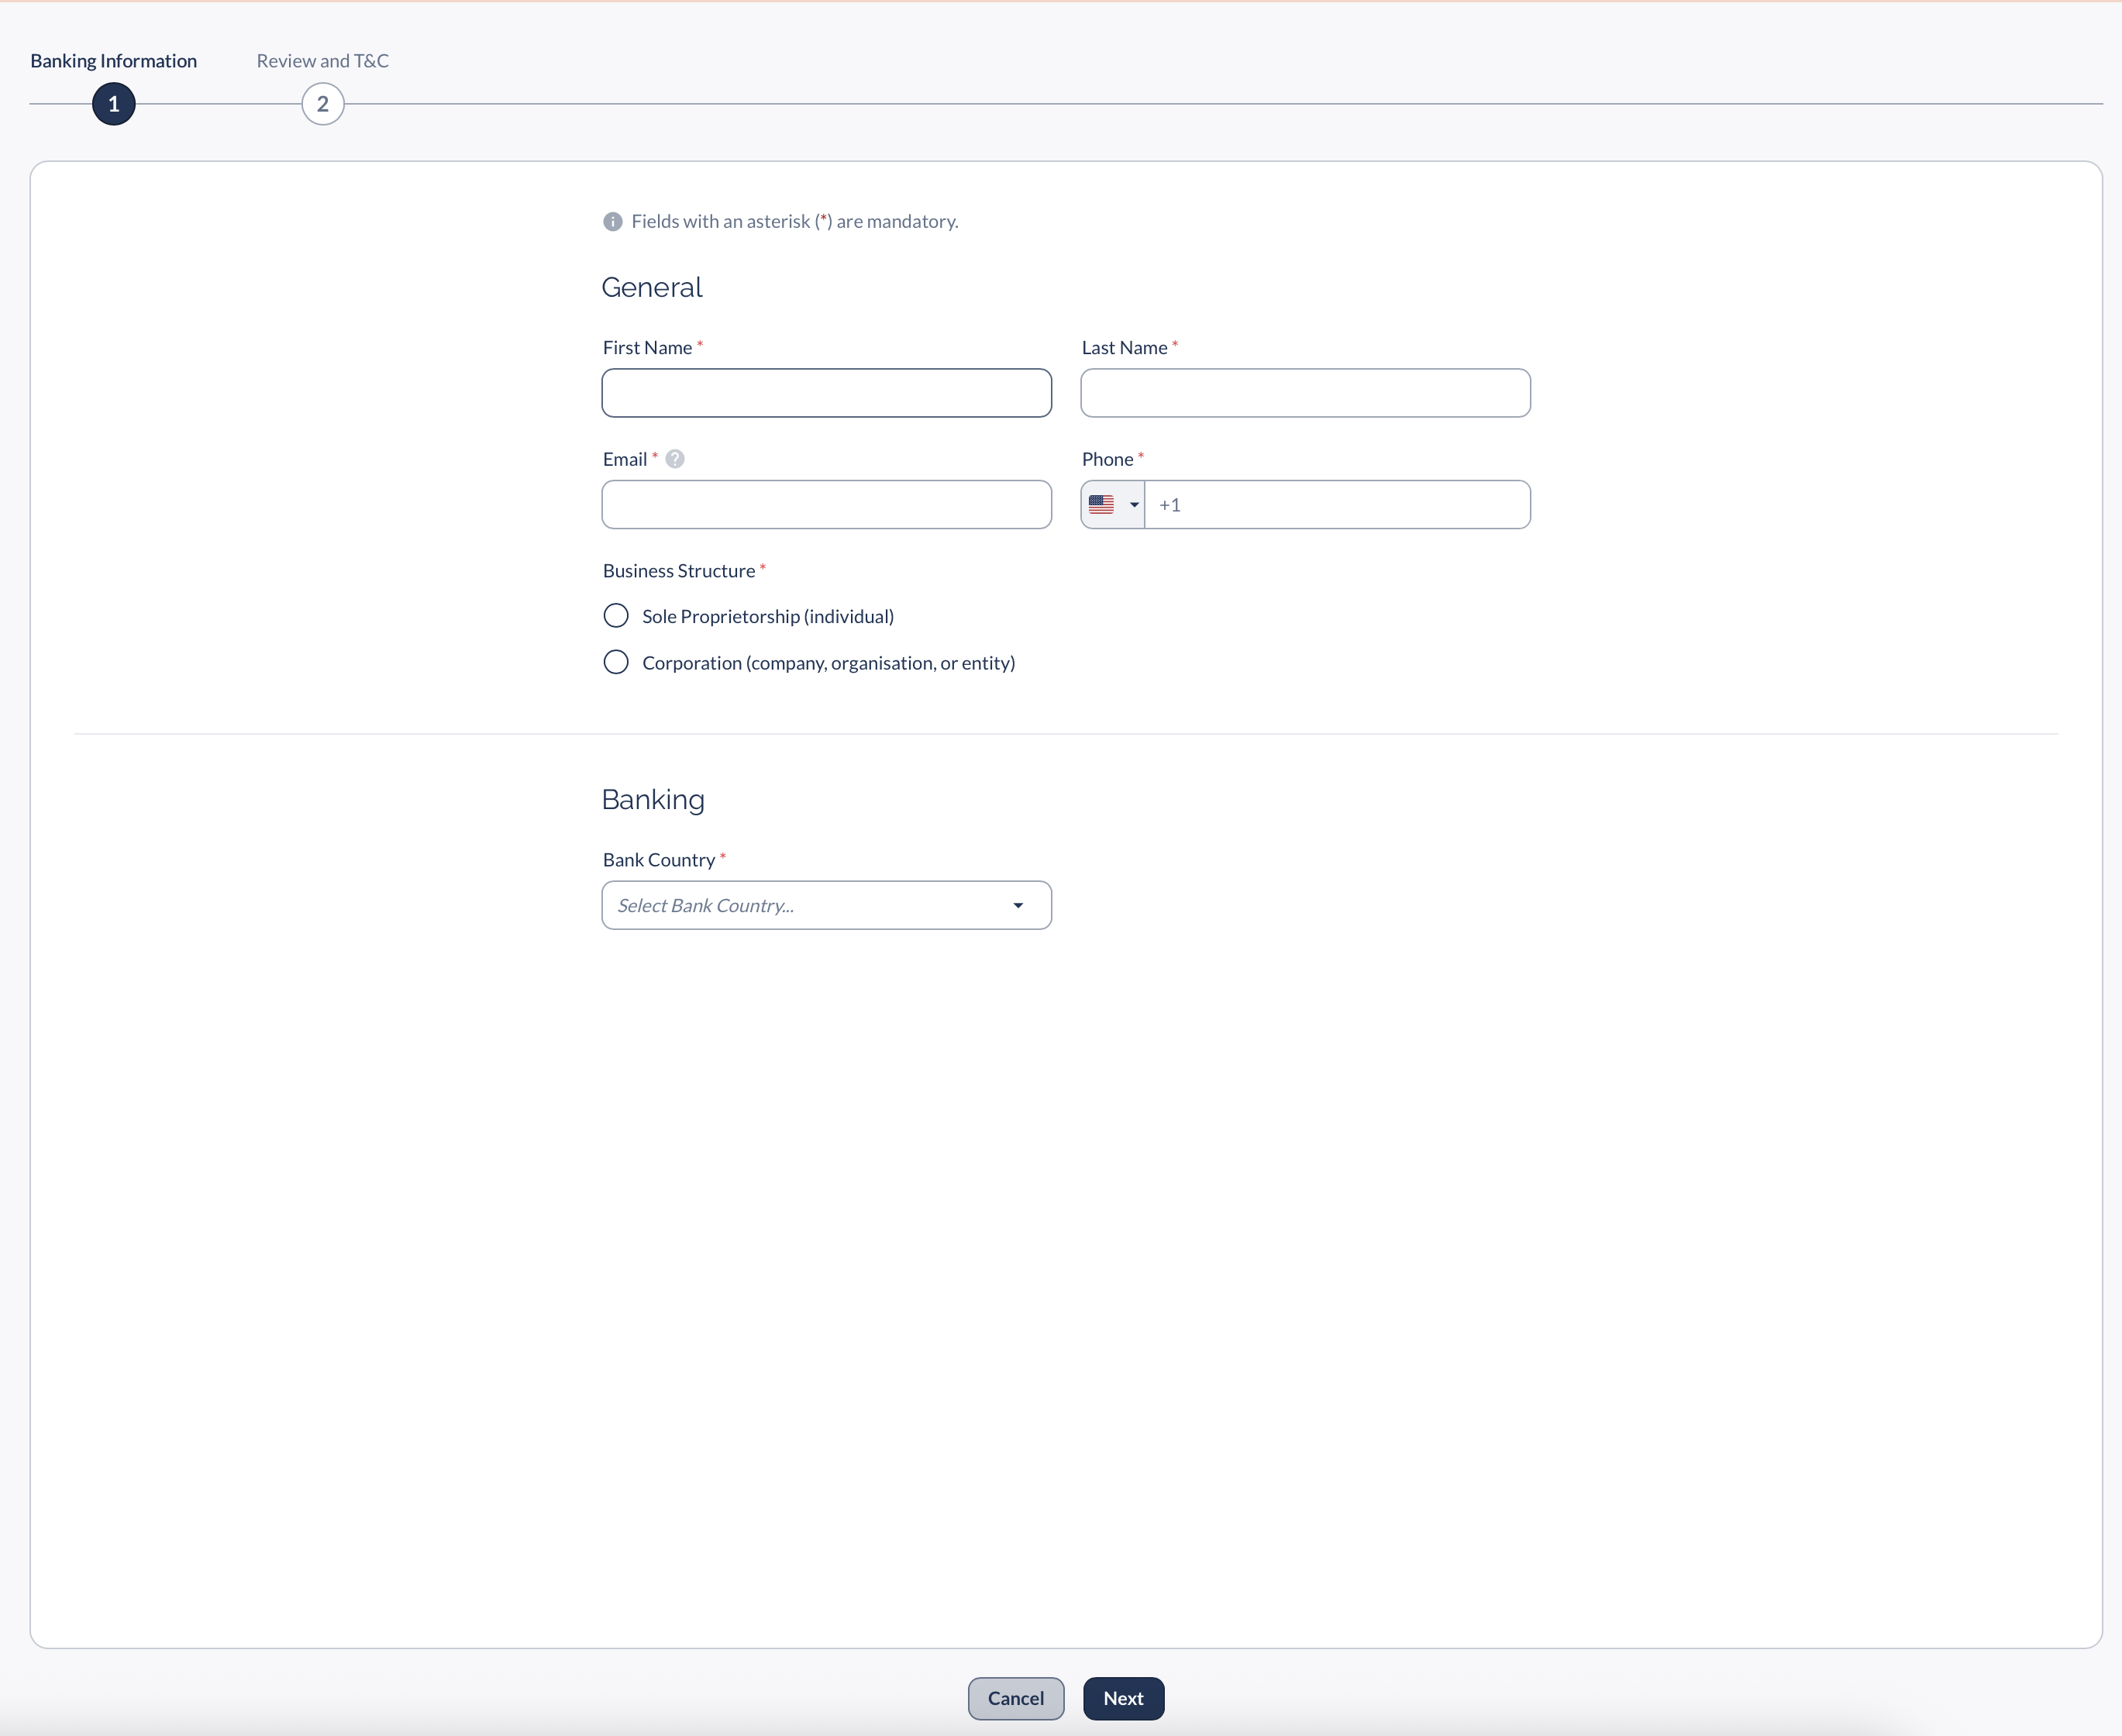Open the Email help question mark tooltip
Image resolution: width=2122 pixels, height=1736 pixels.
(x=675, y=458)
